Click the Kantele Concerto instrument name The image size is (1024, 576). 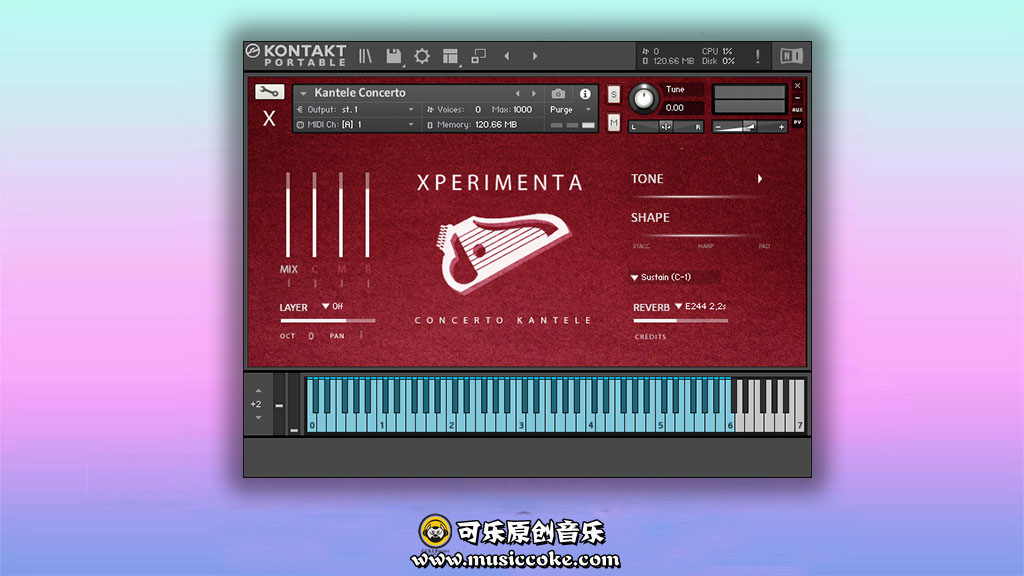360,93
